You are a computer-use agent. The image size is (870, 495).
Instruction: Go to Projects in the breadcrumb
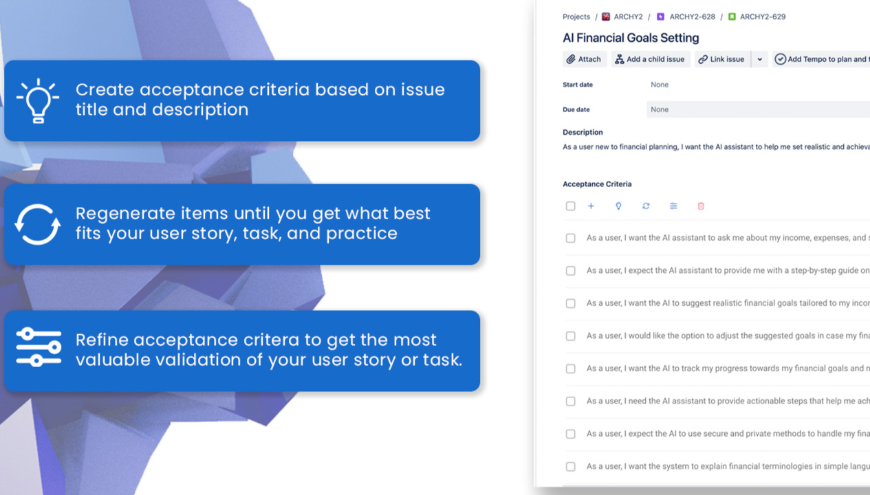576,17
